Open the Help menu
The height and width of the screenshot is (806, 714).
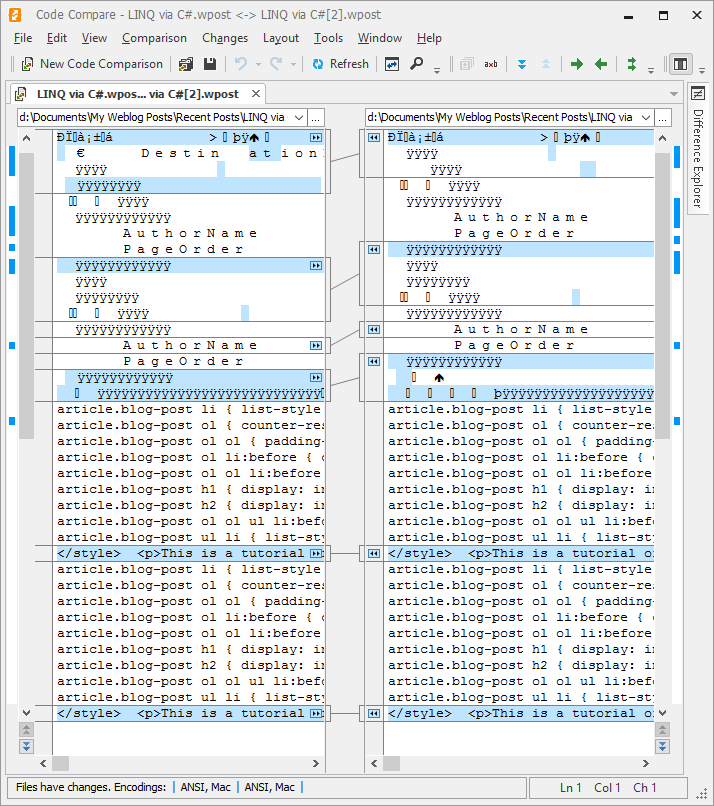coord(429,38)
